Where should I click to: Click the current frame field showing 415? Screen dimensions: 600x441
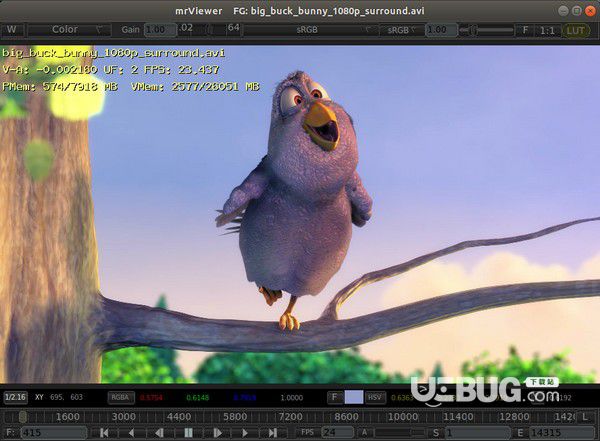(54, 433)
